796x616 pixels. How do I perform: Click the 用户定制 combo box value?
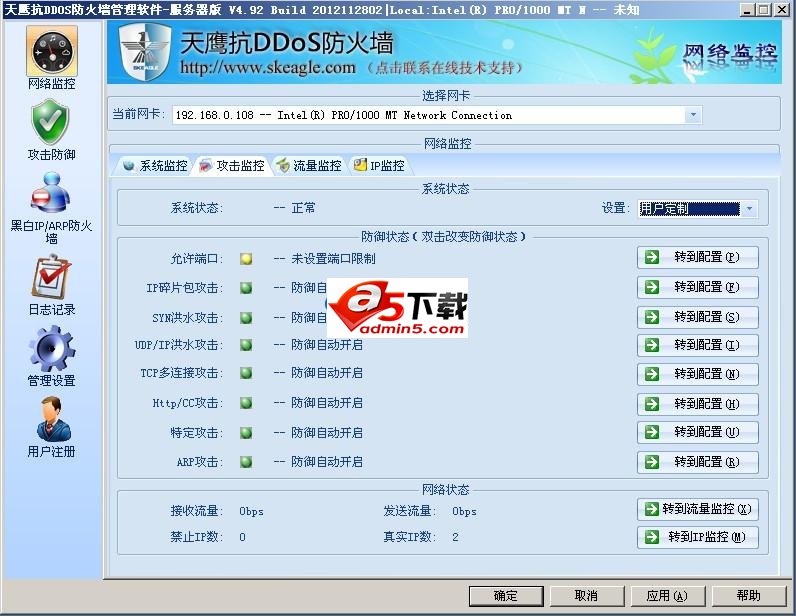pyautogui.click(x=689, y=209)
